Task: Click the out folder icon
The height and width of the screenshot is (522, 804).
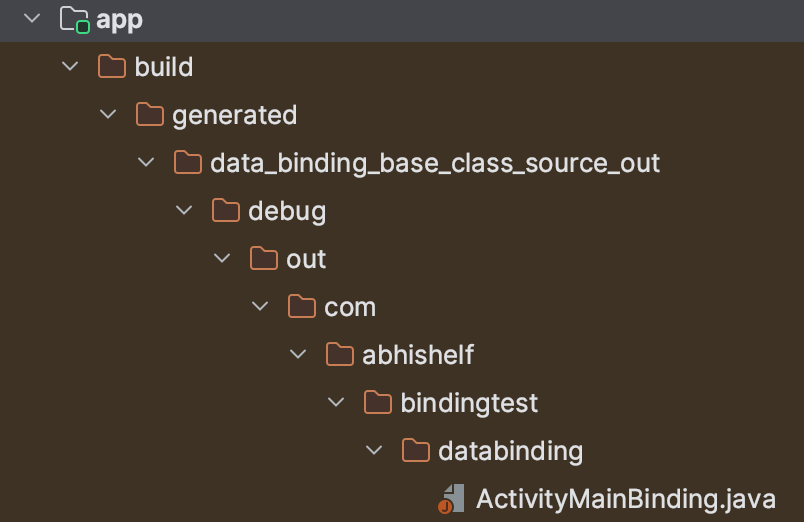Action: pyautogui.click(x=264, y=259)
